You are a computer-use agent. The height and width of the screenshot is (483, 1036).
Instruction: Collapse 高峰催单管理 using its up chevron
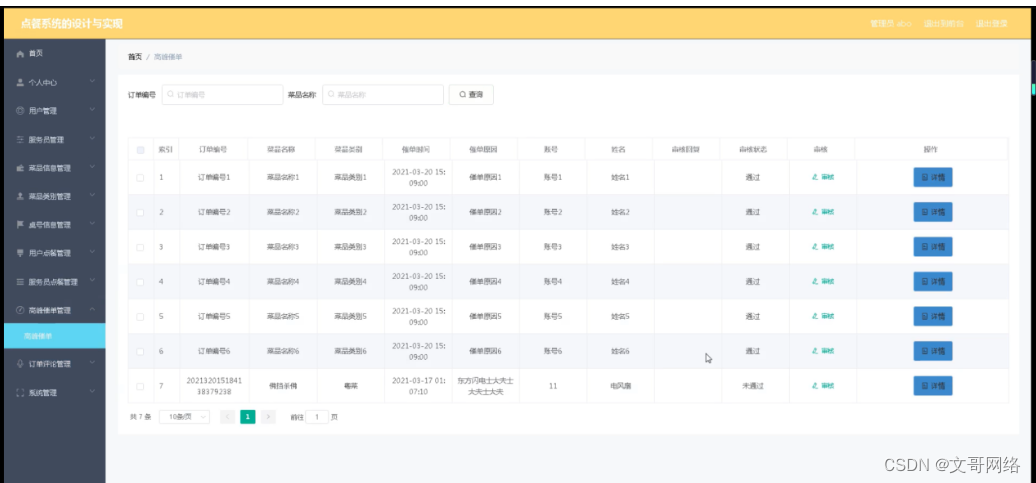92,309
